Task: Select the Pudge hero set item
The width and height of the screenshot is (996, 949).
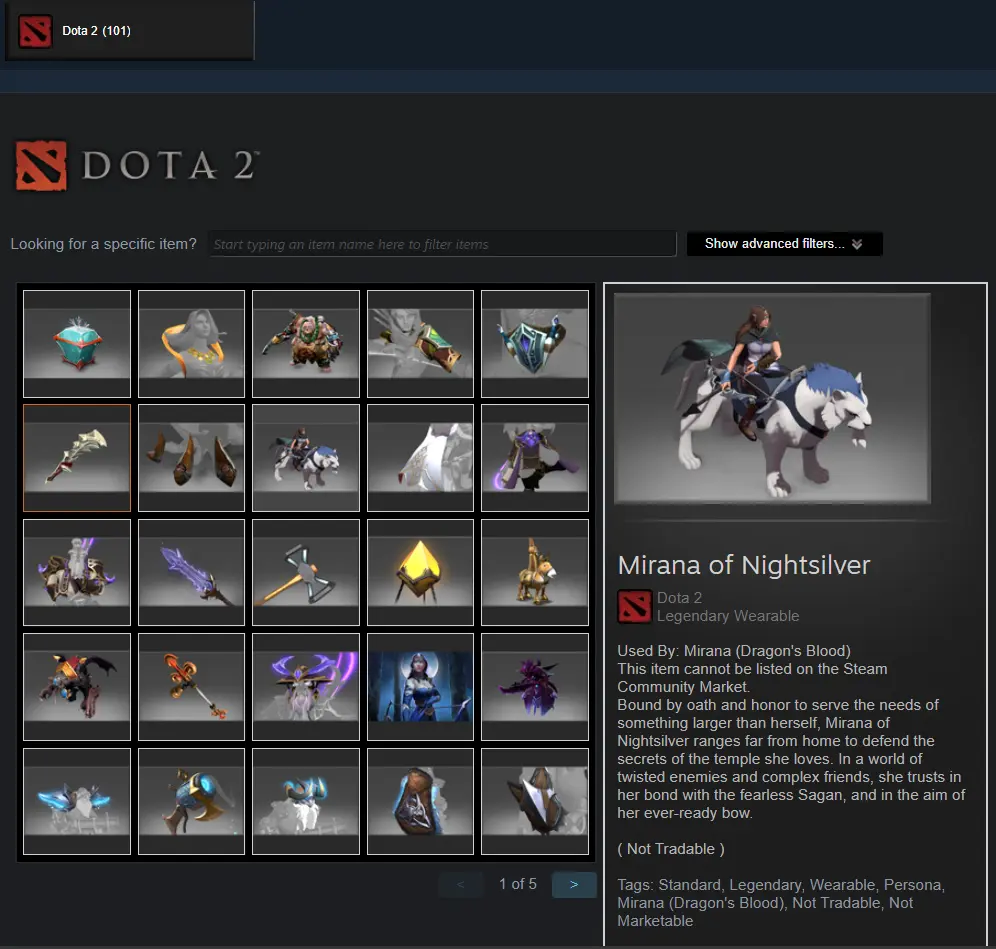Action: (x=306, y=344)
